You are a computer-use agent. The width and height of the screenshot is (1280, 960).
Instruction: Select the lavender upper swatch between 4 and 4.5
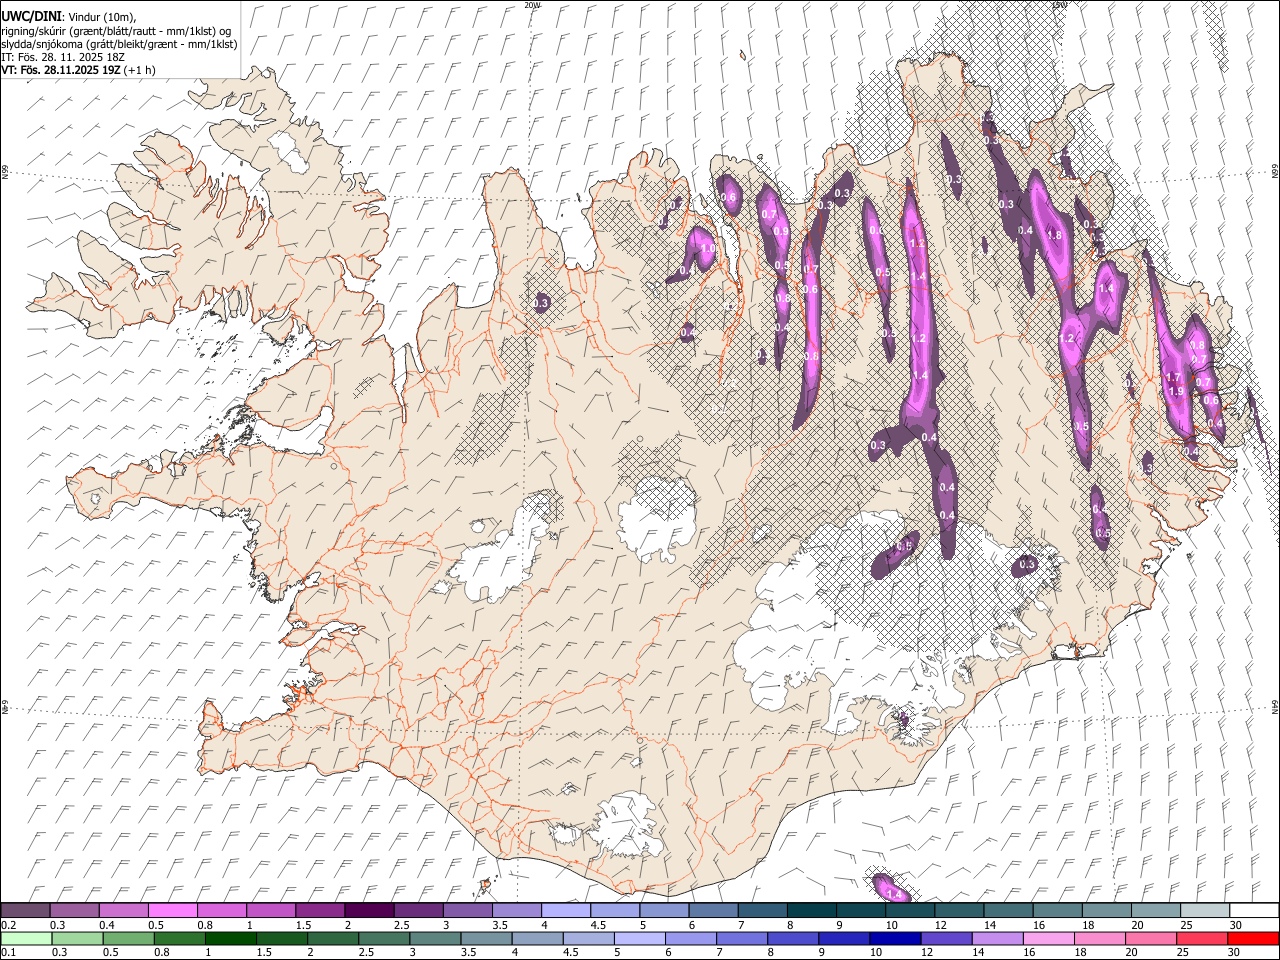(565, 910)
